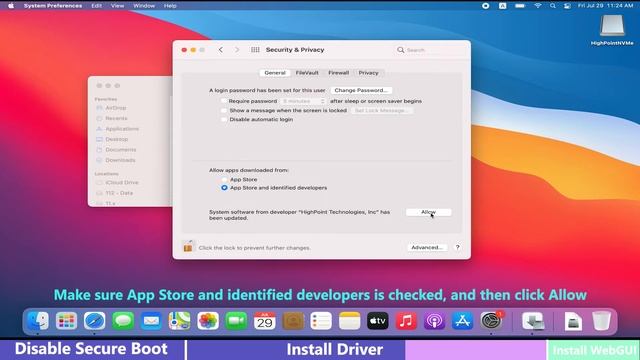Launch FaceTime from the dock
The image size is (640, 360).
236,321
